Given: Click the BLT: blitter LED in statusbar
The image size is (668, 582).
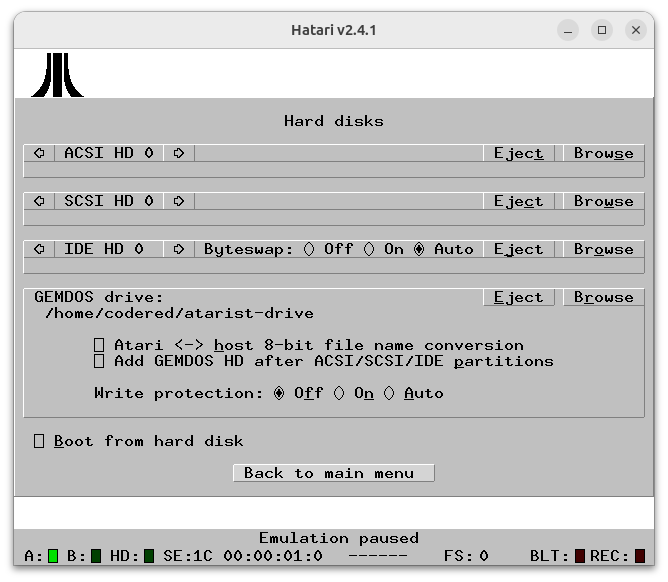Looking at the screenshot, I should [580, 556].
